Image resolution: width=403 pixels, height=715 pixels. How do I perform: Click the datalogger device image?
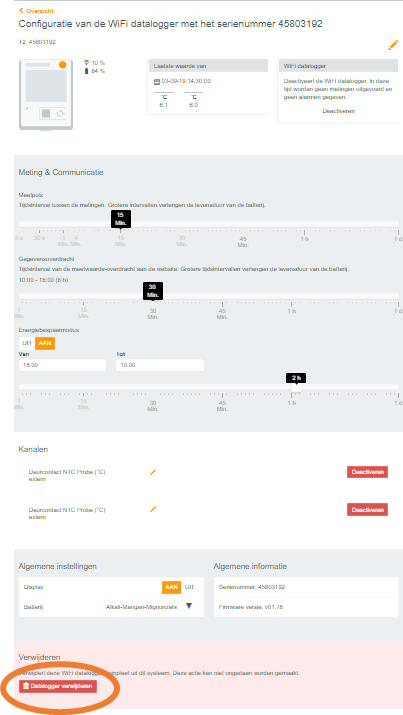click(46, 95)
